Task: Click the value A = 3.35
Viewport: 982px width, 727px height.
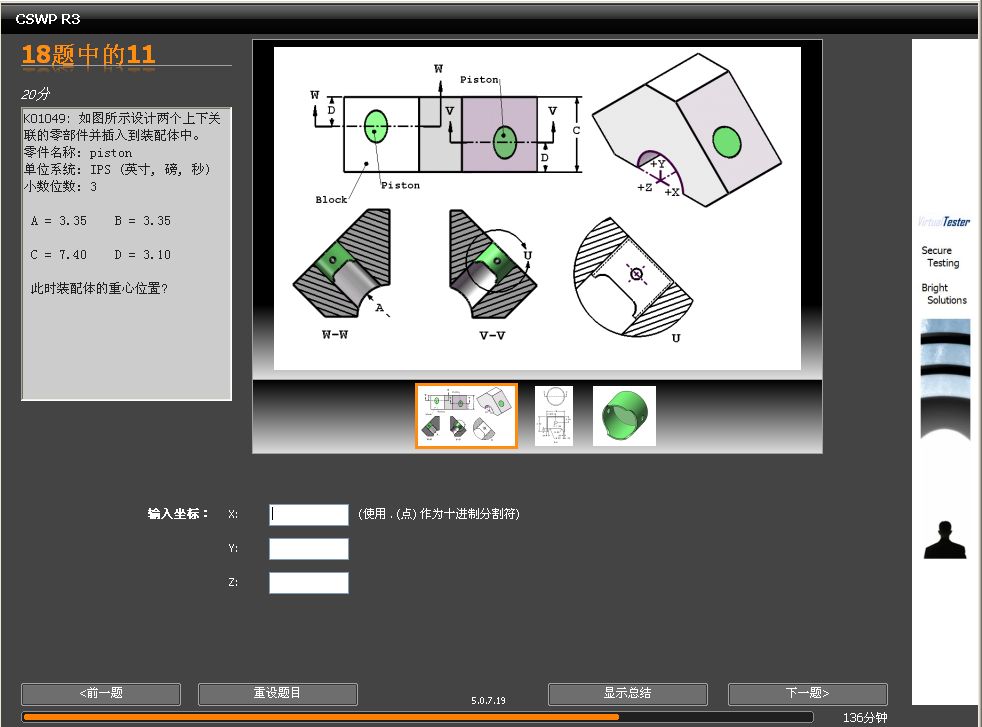Action: tap(59, 221)
